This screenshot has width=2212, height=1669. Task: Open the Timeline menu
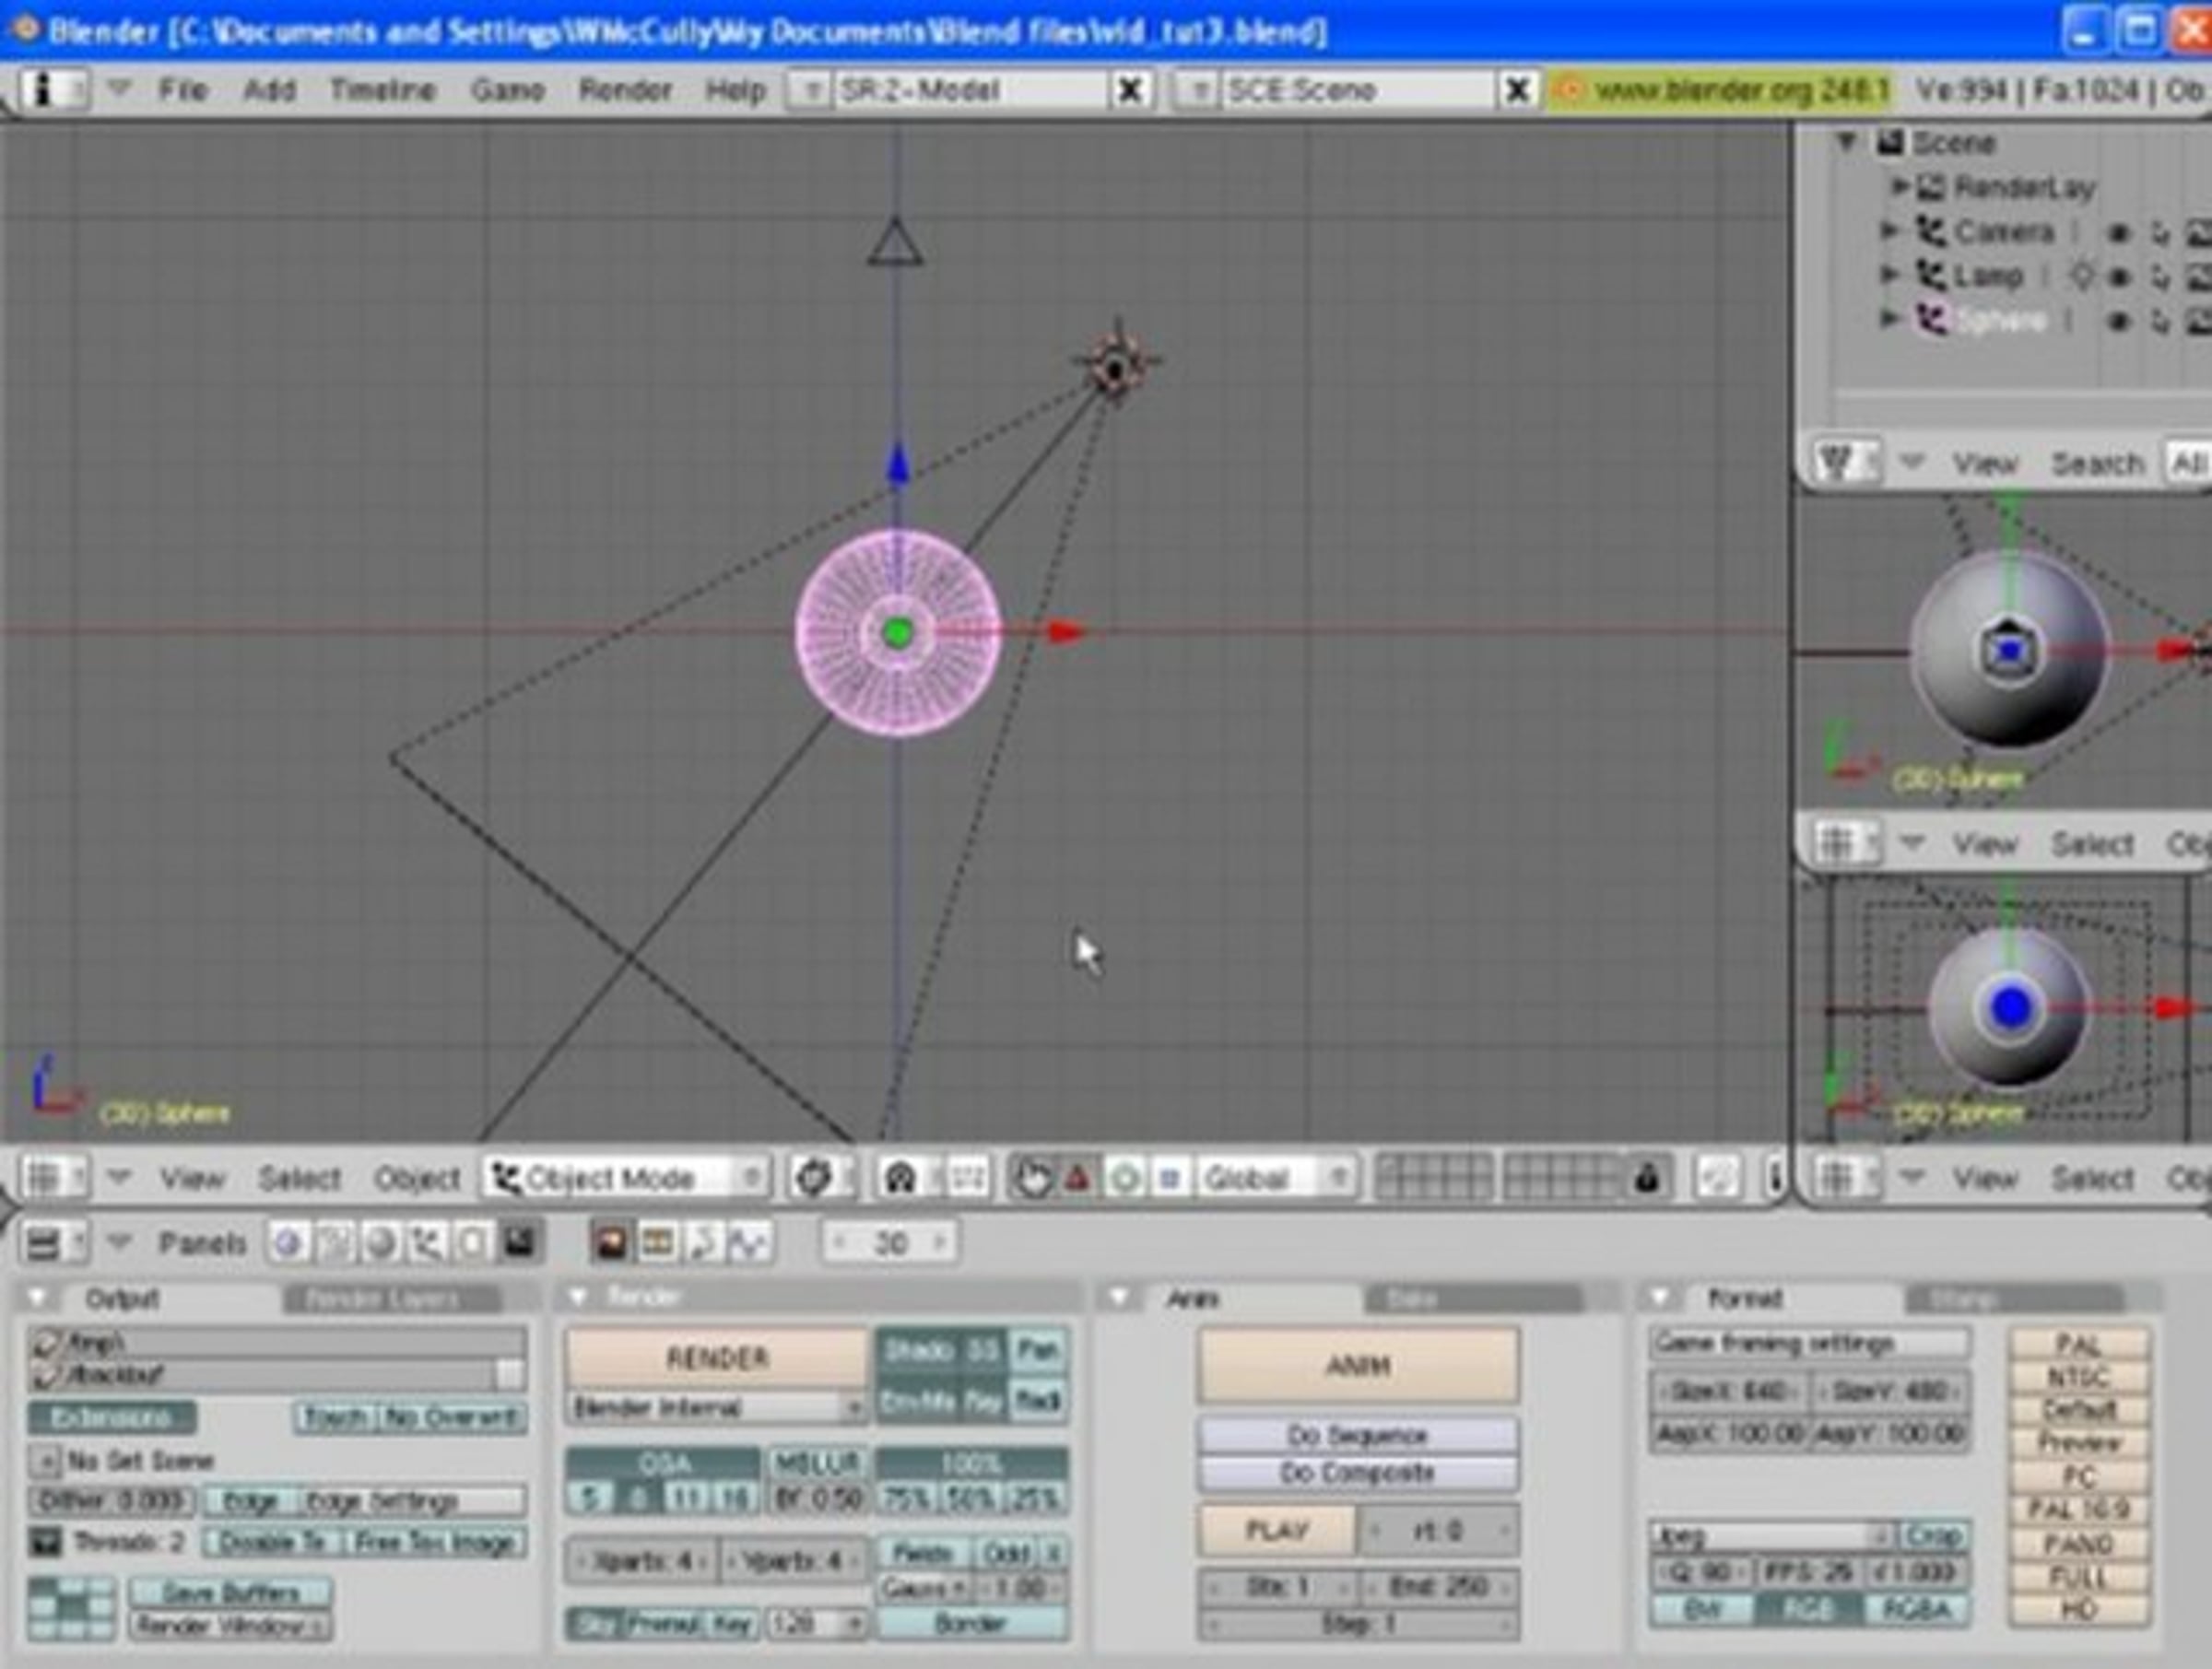pos(382,90)
